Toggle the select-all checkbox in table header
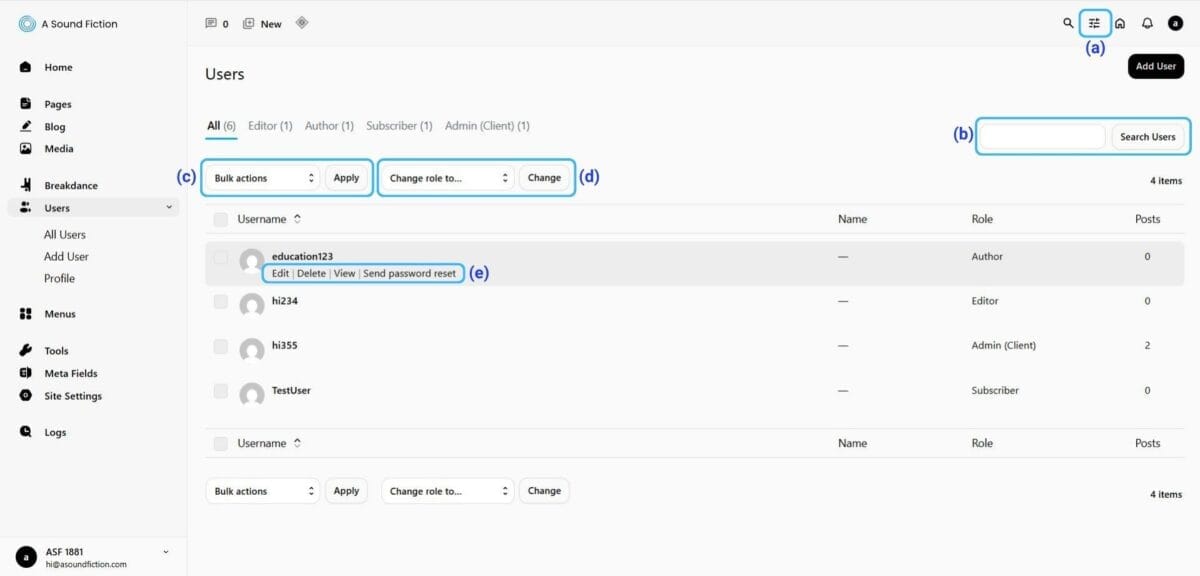This screenshot has height=576, width=1200. [220, 219]
